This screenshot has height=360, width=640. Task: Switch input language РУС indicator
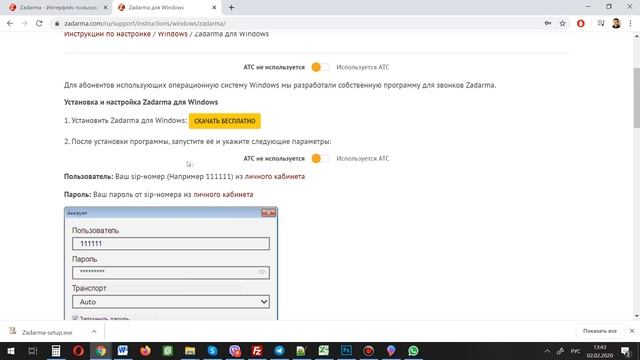(576, 351)
